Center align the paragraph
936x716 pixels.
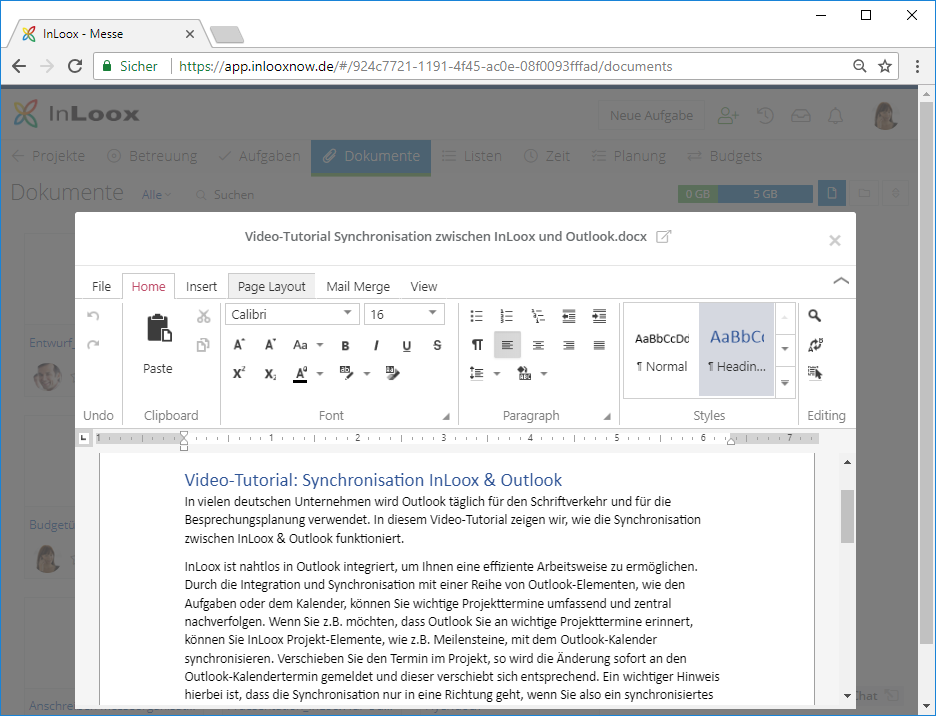[x=538, y=345]
